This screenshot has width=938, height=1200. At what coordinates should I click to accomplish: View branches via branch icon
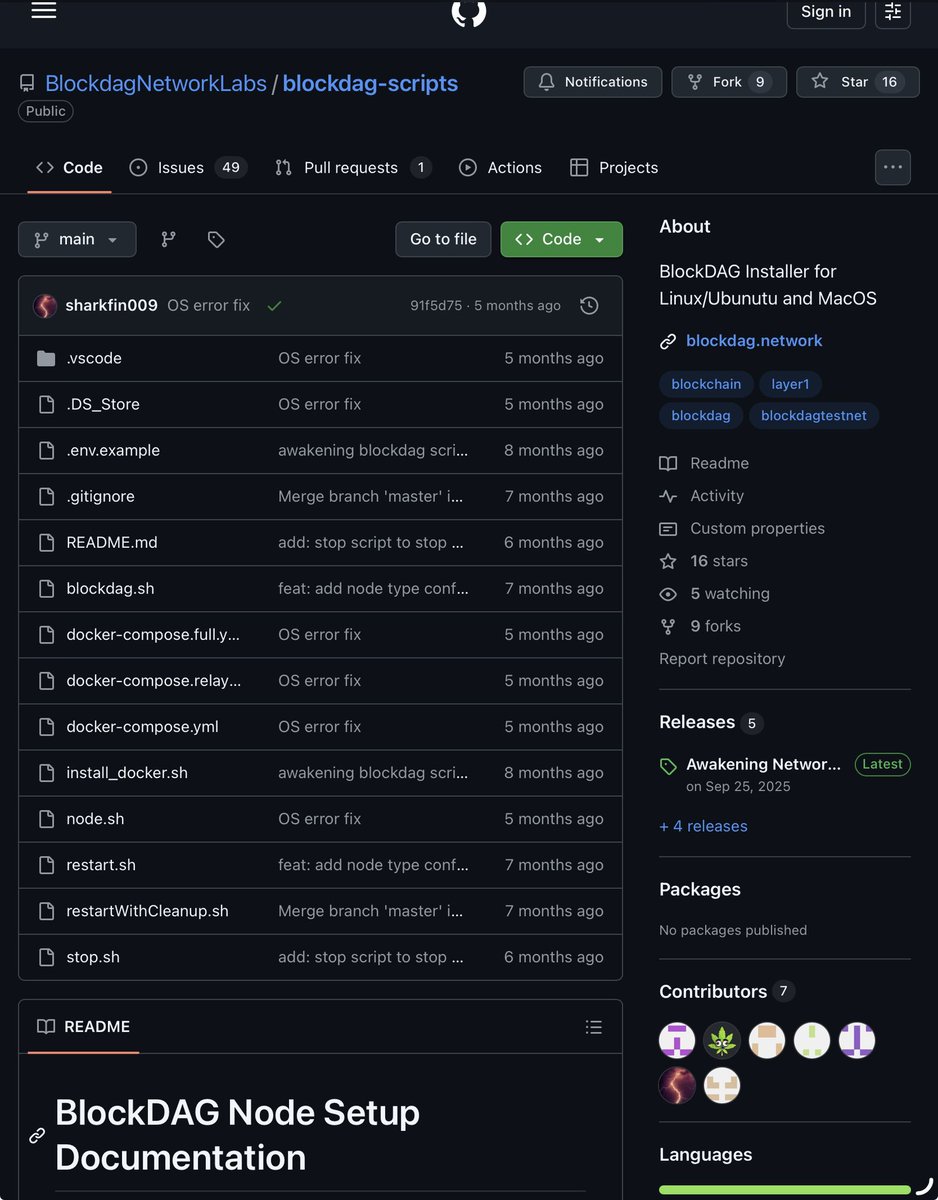168,239
